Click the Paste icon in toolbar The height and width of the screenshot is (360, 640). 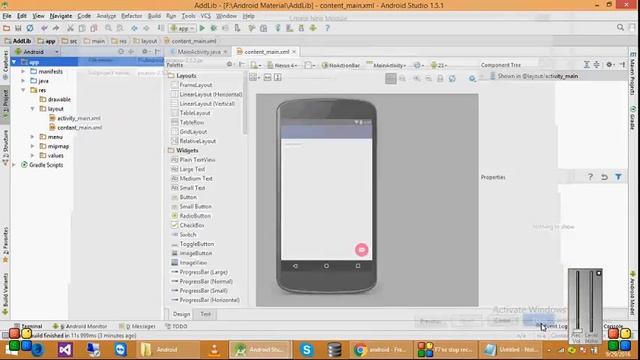94,28
